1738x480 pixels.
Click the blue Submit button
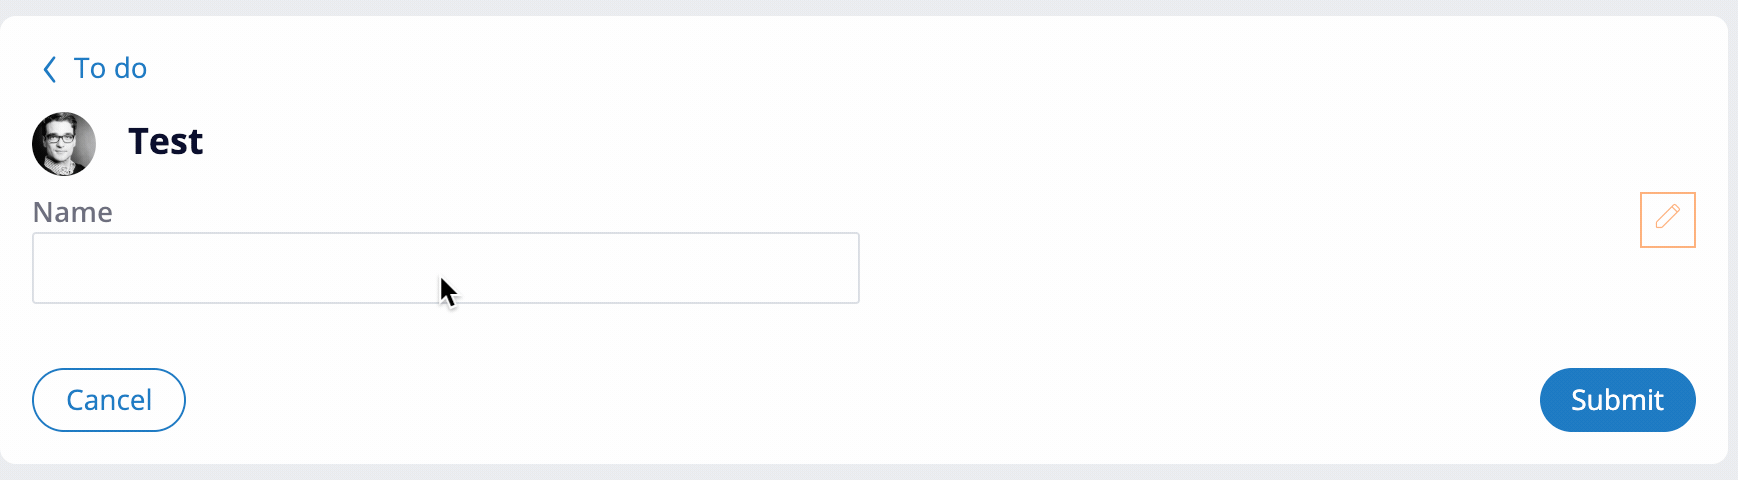coord(1617,400)
